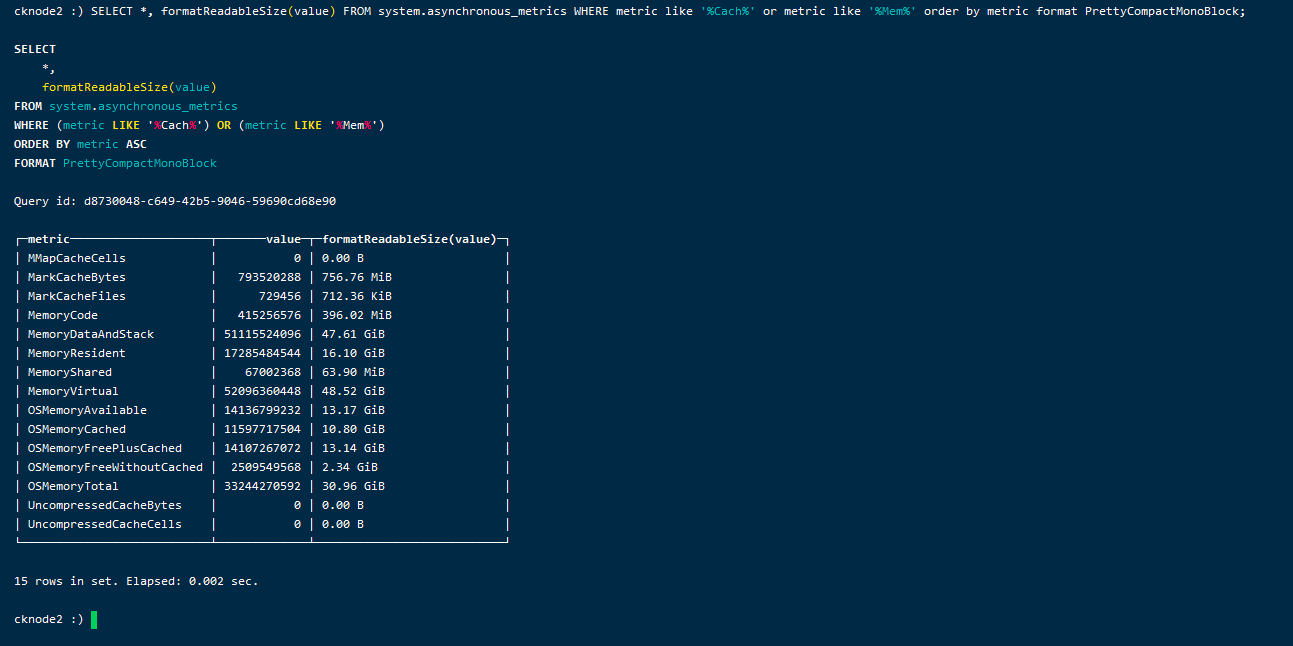Click the MemoryShared metric name
The image size is (1293, 646).
[70, 372]
